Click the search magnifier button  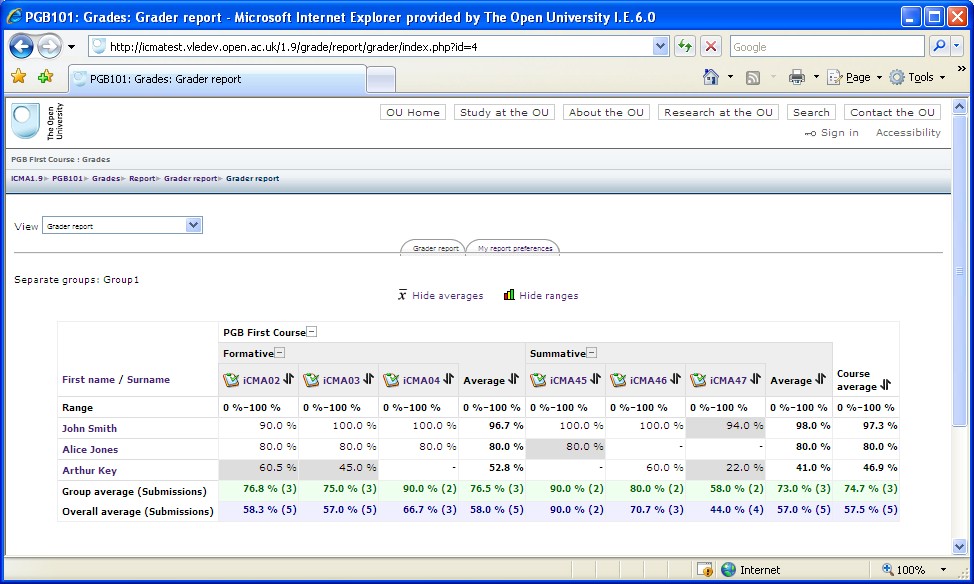pyautogui.click(x=939, y=47)
